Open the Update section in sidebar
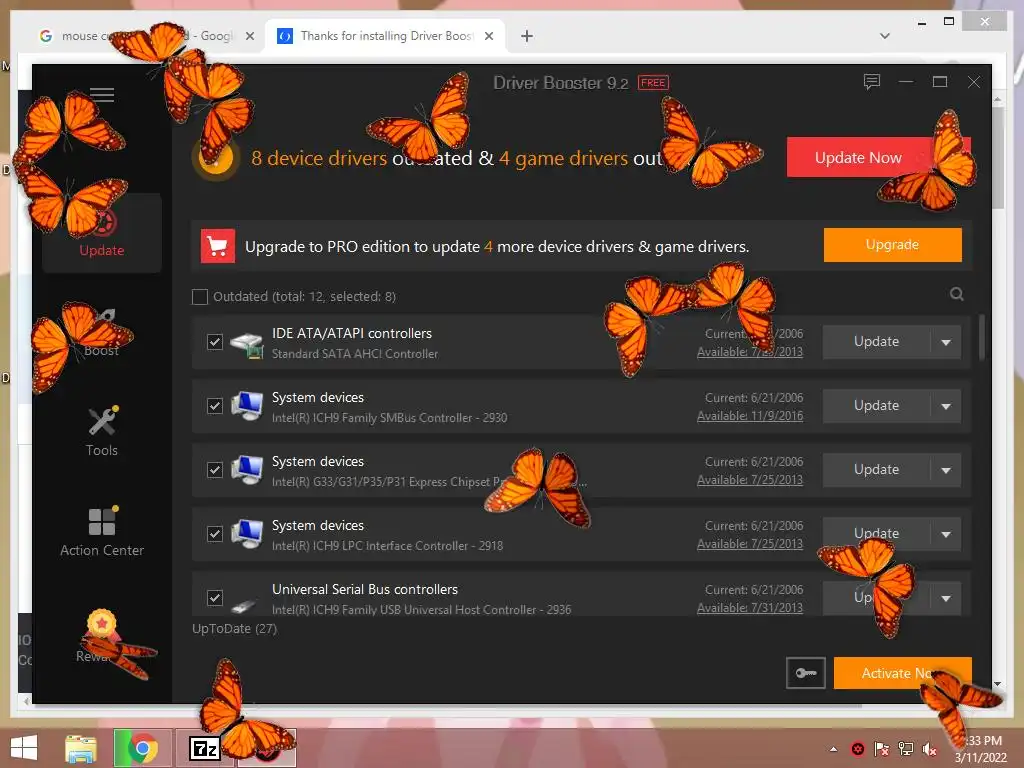Image resolution: width=1024 pixels, height=768 pixels. 102,233
